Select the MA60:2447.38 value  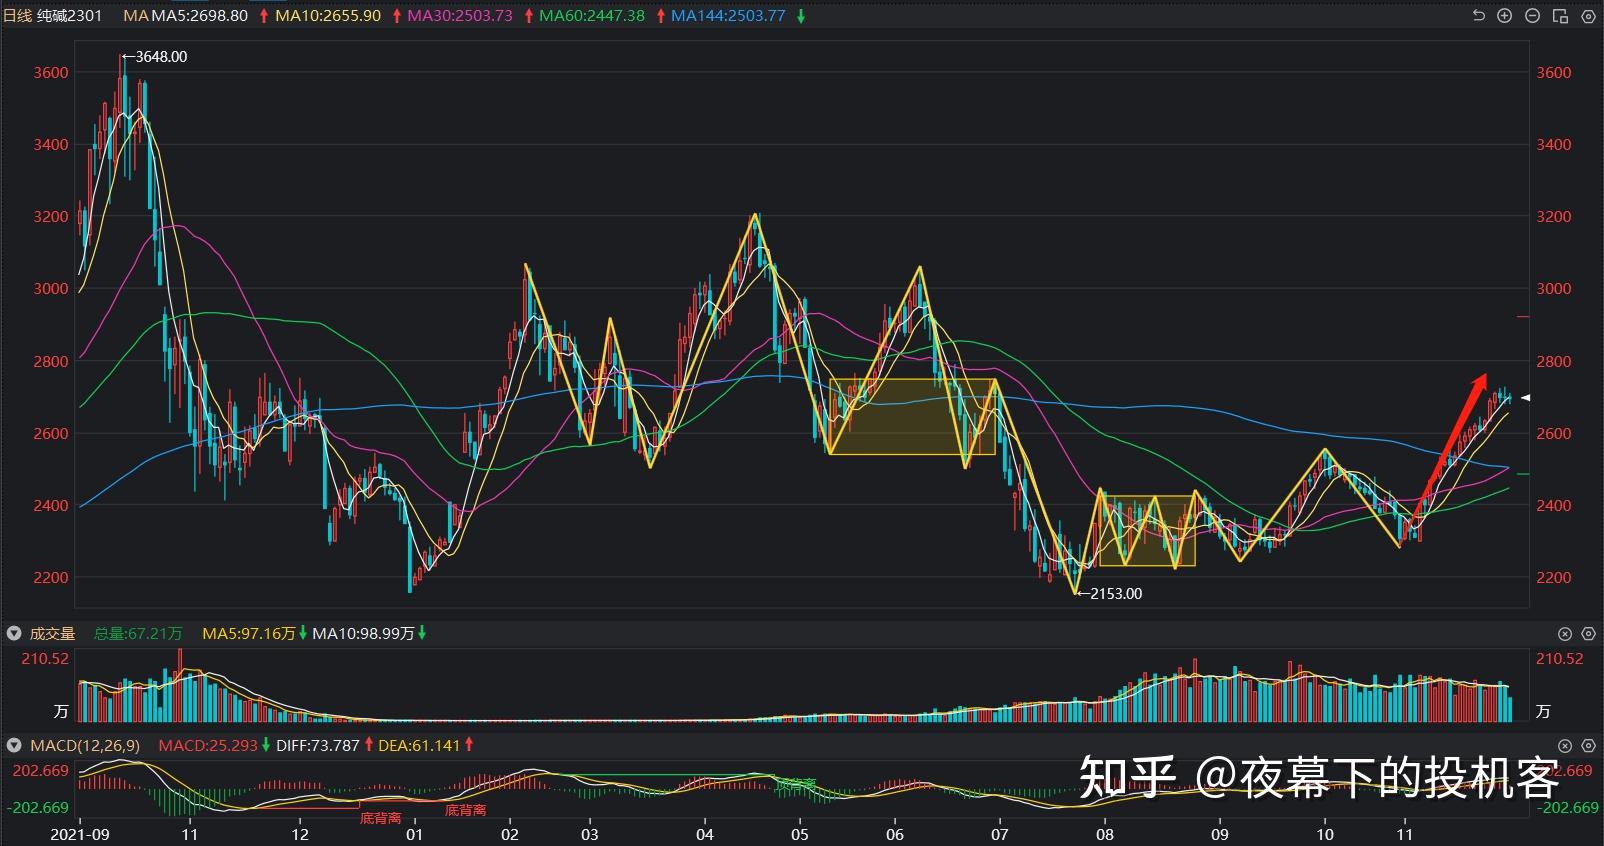[x=592, y=16]
